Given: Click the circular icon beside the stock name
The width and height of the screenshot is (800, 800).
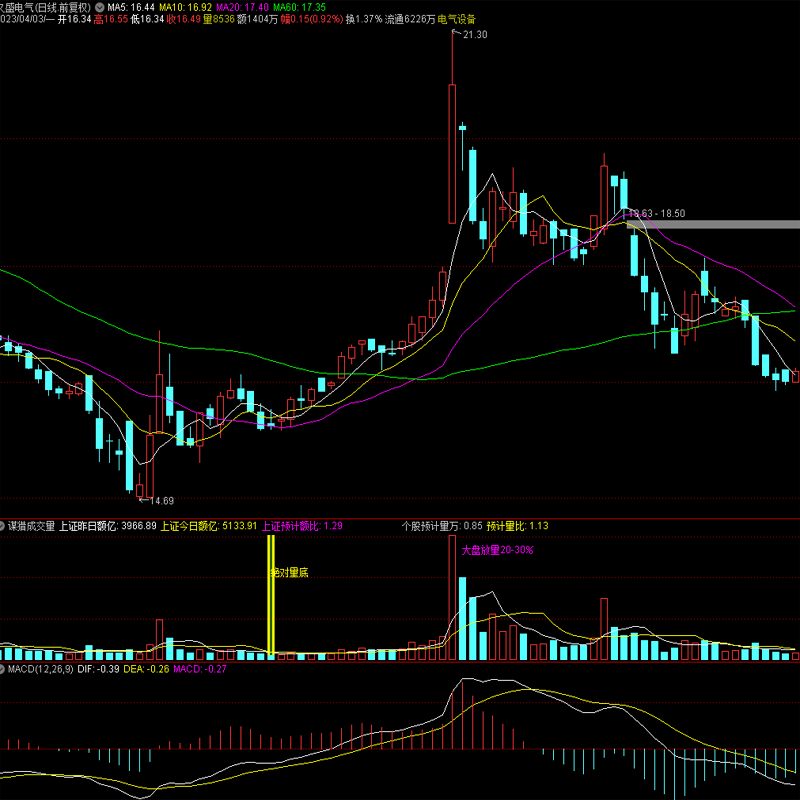Looking at the screenshot, I should [x=98, y=6].
